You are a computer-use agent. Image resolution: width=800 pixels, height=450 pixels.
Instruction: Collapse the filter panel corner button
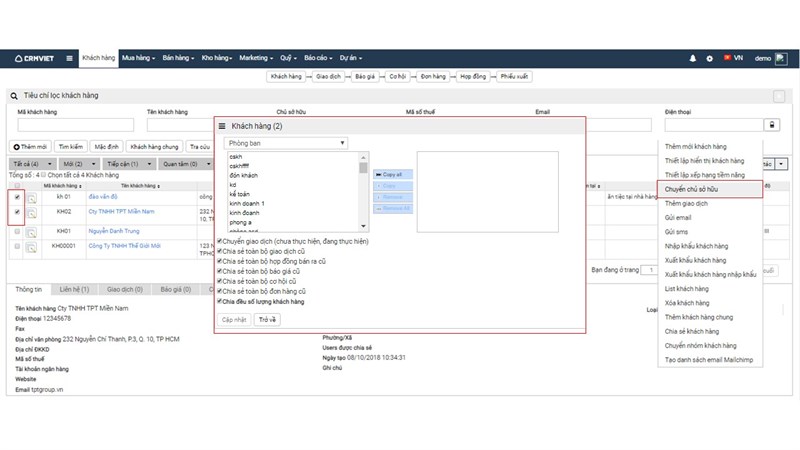[779, 96]
